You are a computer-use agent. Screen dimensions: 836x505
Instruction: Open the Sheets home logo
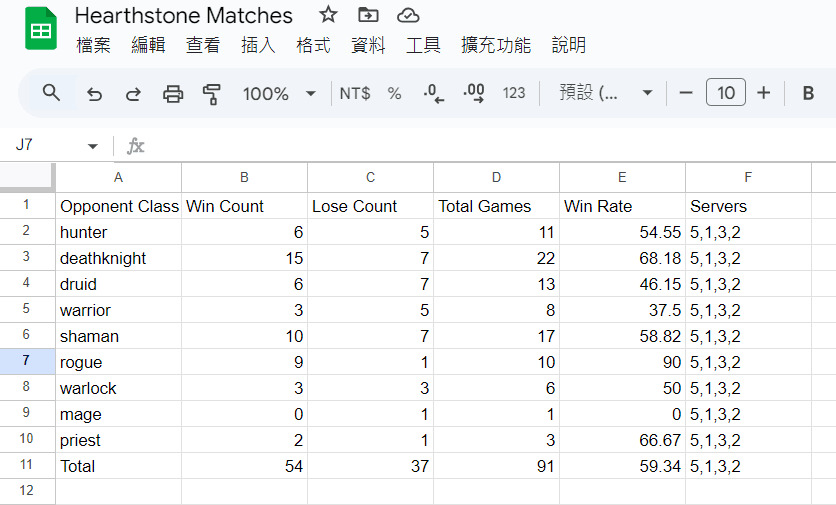coord(41,29)
